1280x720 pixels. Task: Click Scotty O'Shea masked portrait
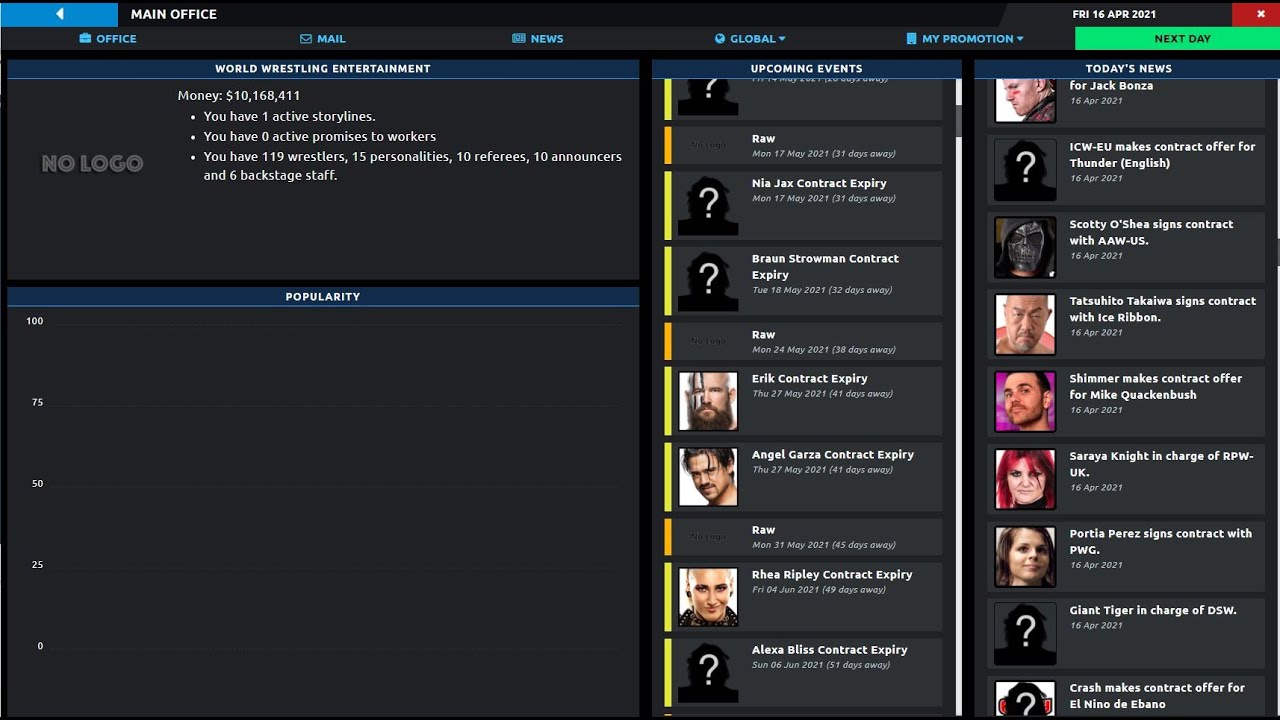(1025, 247)
